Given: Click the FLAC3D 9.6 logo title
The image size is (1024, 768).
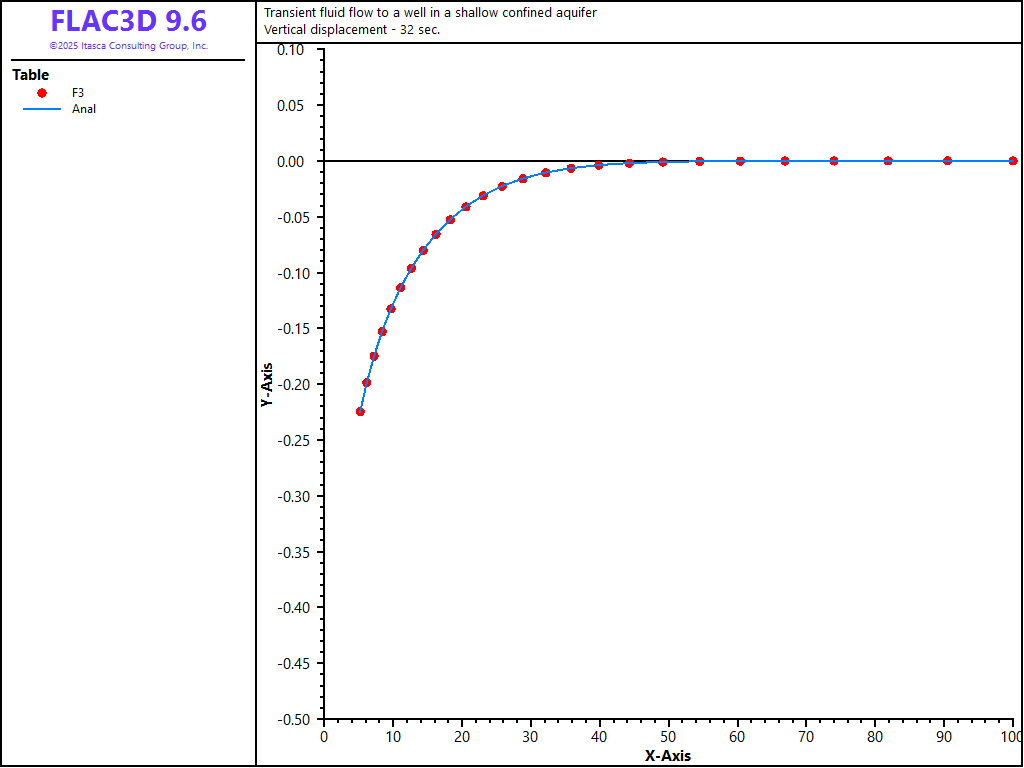Looking at the screenshot, I should click(128, 21).
